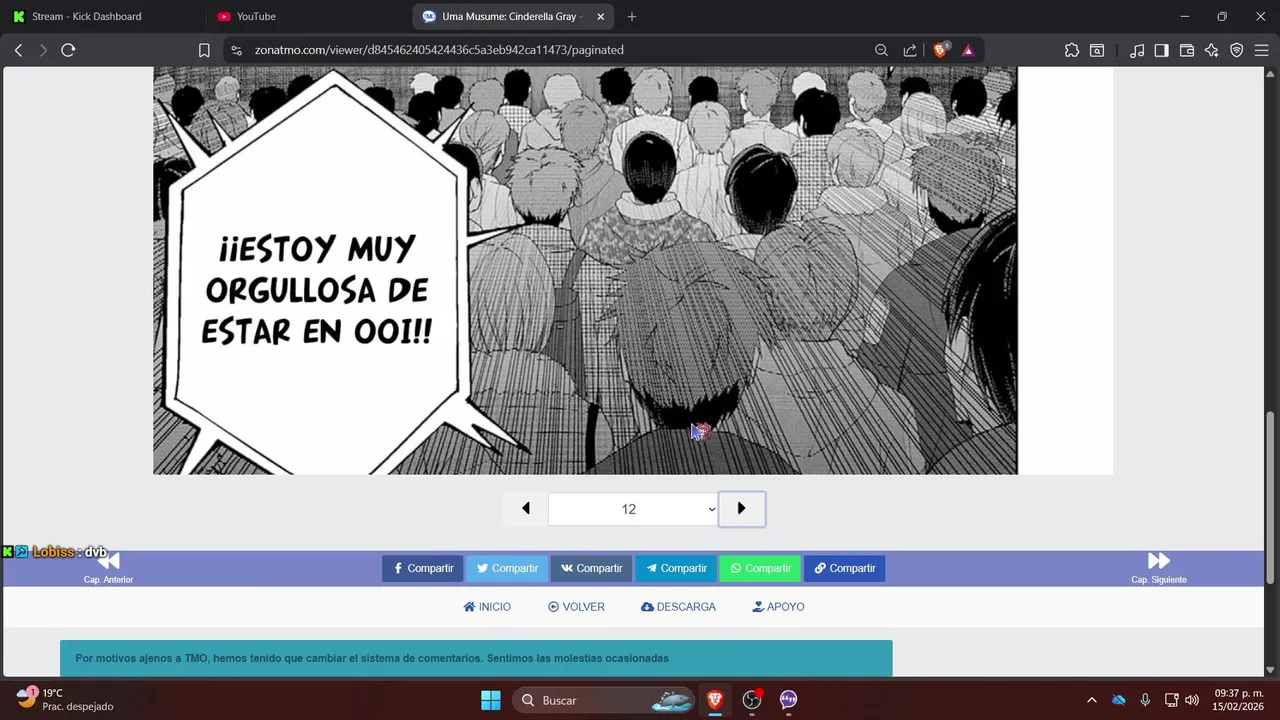The width and height of the screenshot is (1280, 720).
Task: Share on VK via Compartir button
Action: point(591,568)
